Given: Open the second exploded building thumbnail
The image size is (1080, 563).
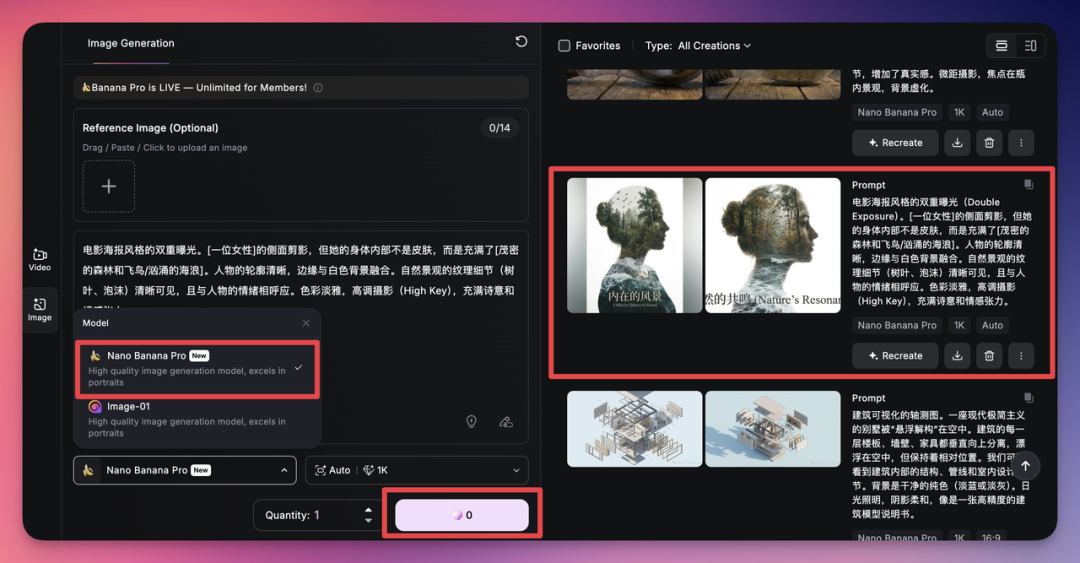Looking at the screenshot, I should [773, 429].
